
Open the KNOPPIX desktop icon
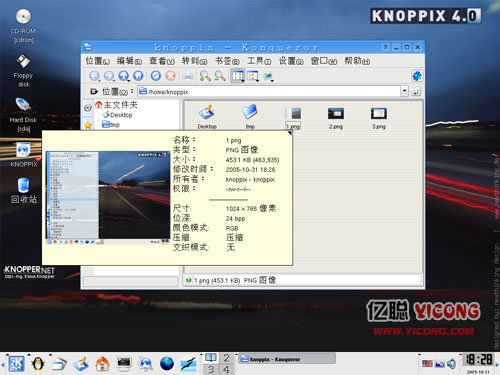23,155
